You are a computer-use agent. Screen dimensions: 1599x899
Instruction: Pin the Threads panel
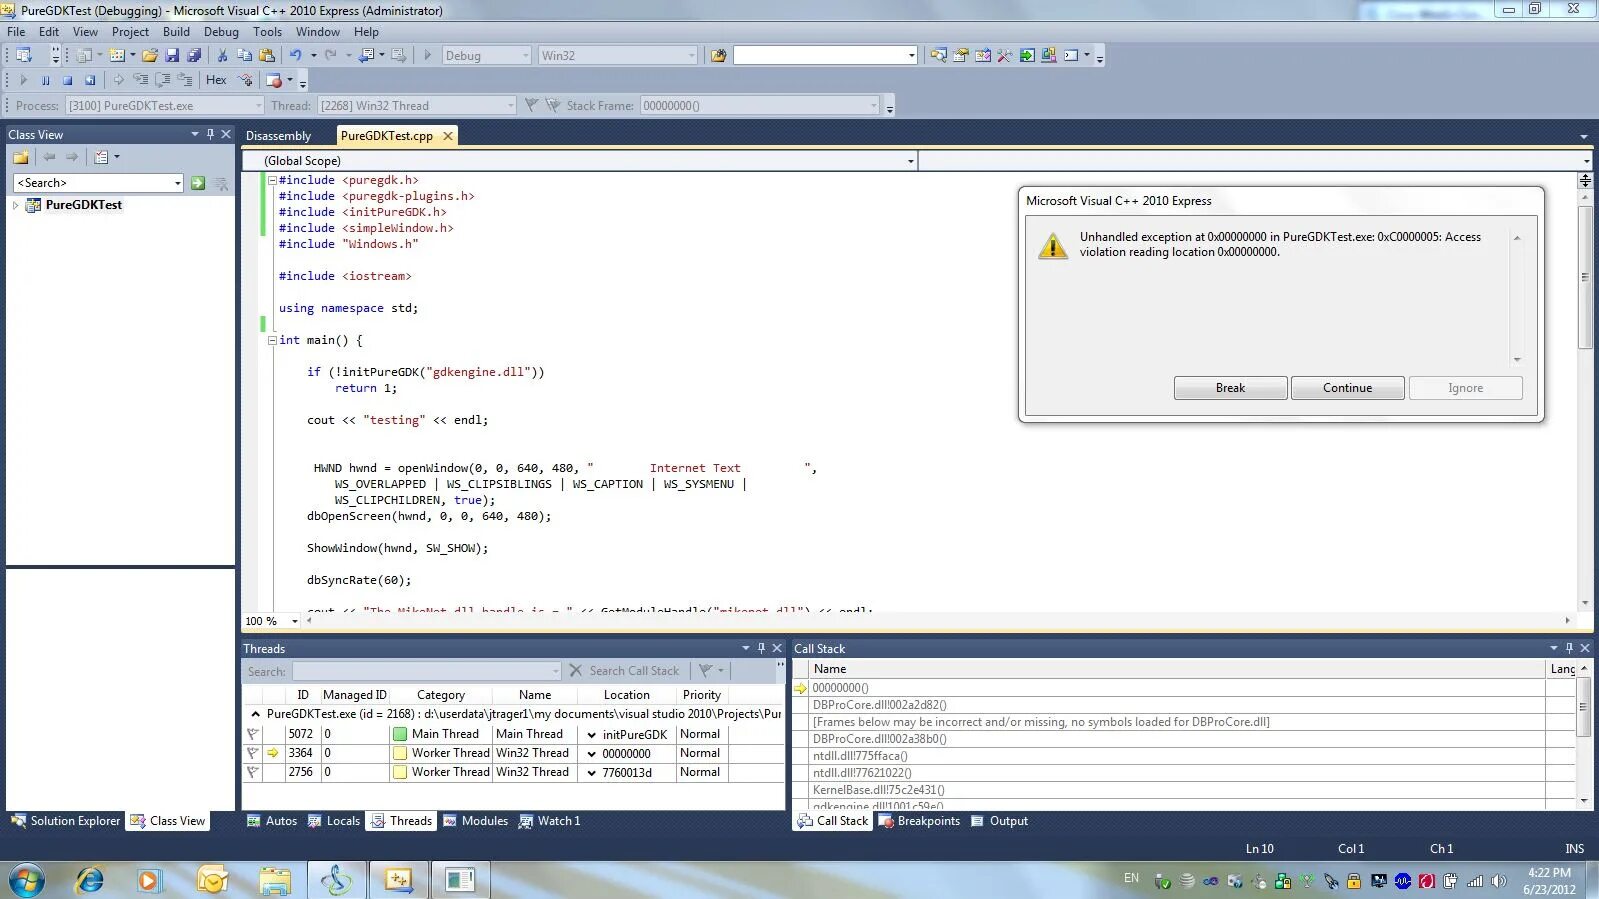[761, 648]
